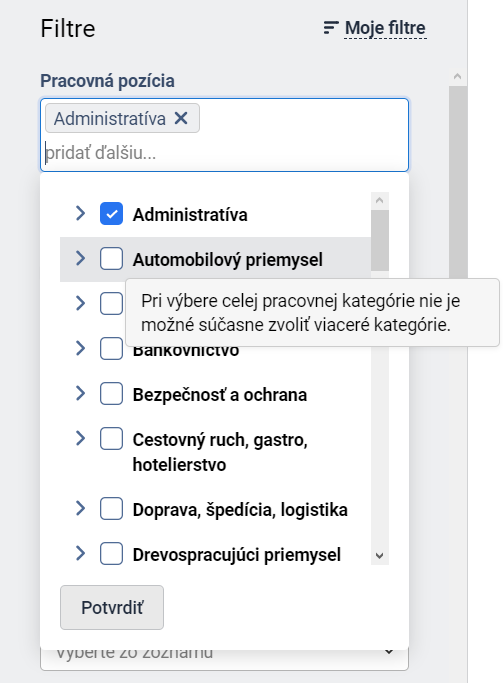The image size is (503, 683).
Task: Click the category list scrollbar thumb
Action: (380, 240)
